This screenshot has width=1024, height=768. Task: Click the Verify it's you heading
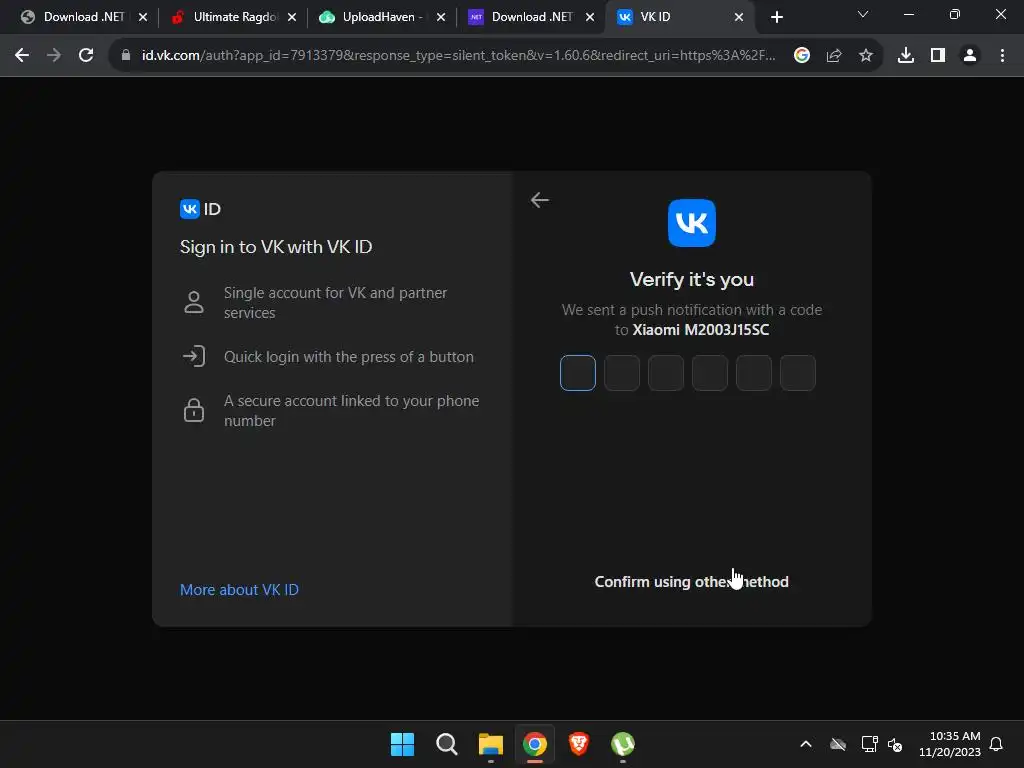click(692, 280)
